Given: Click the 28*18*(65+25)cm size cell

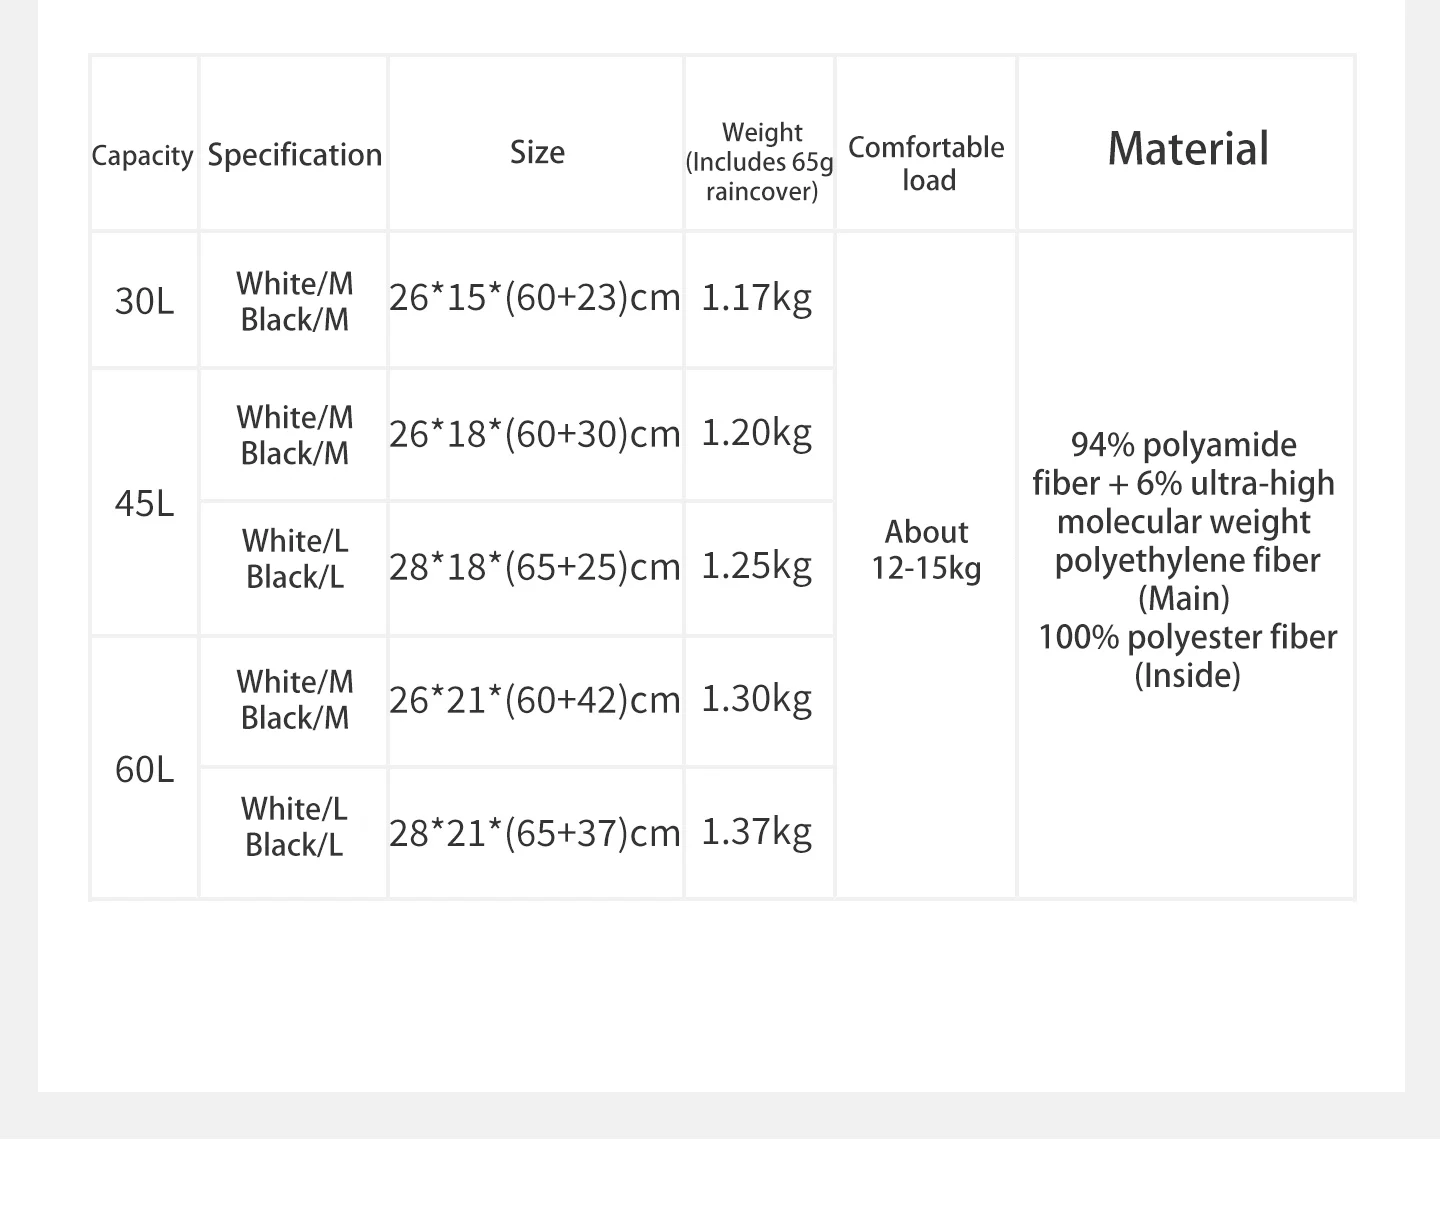Looking at the screenshot, I should coord(535,567).
